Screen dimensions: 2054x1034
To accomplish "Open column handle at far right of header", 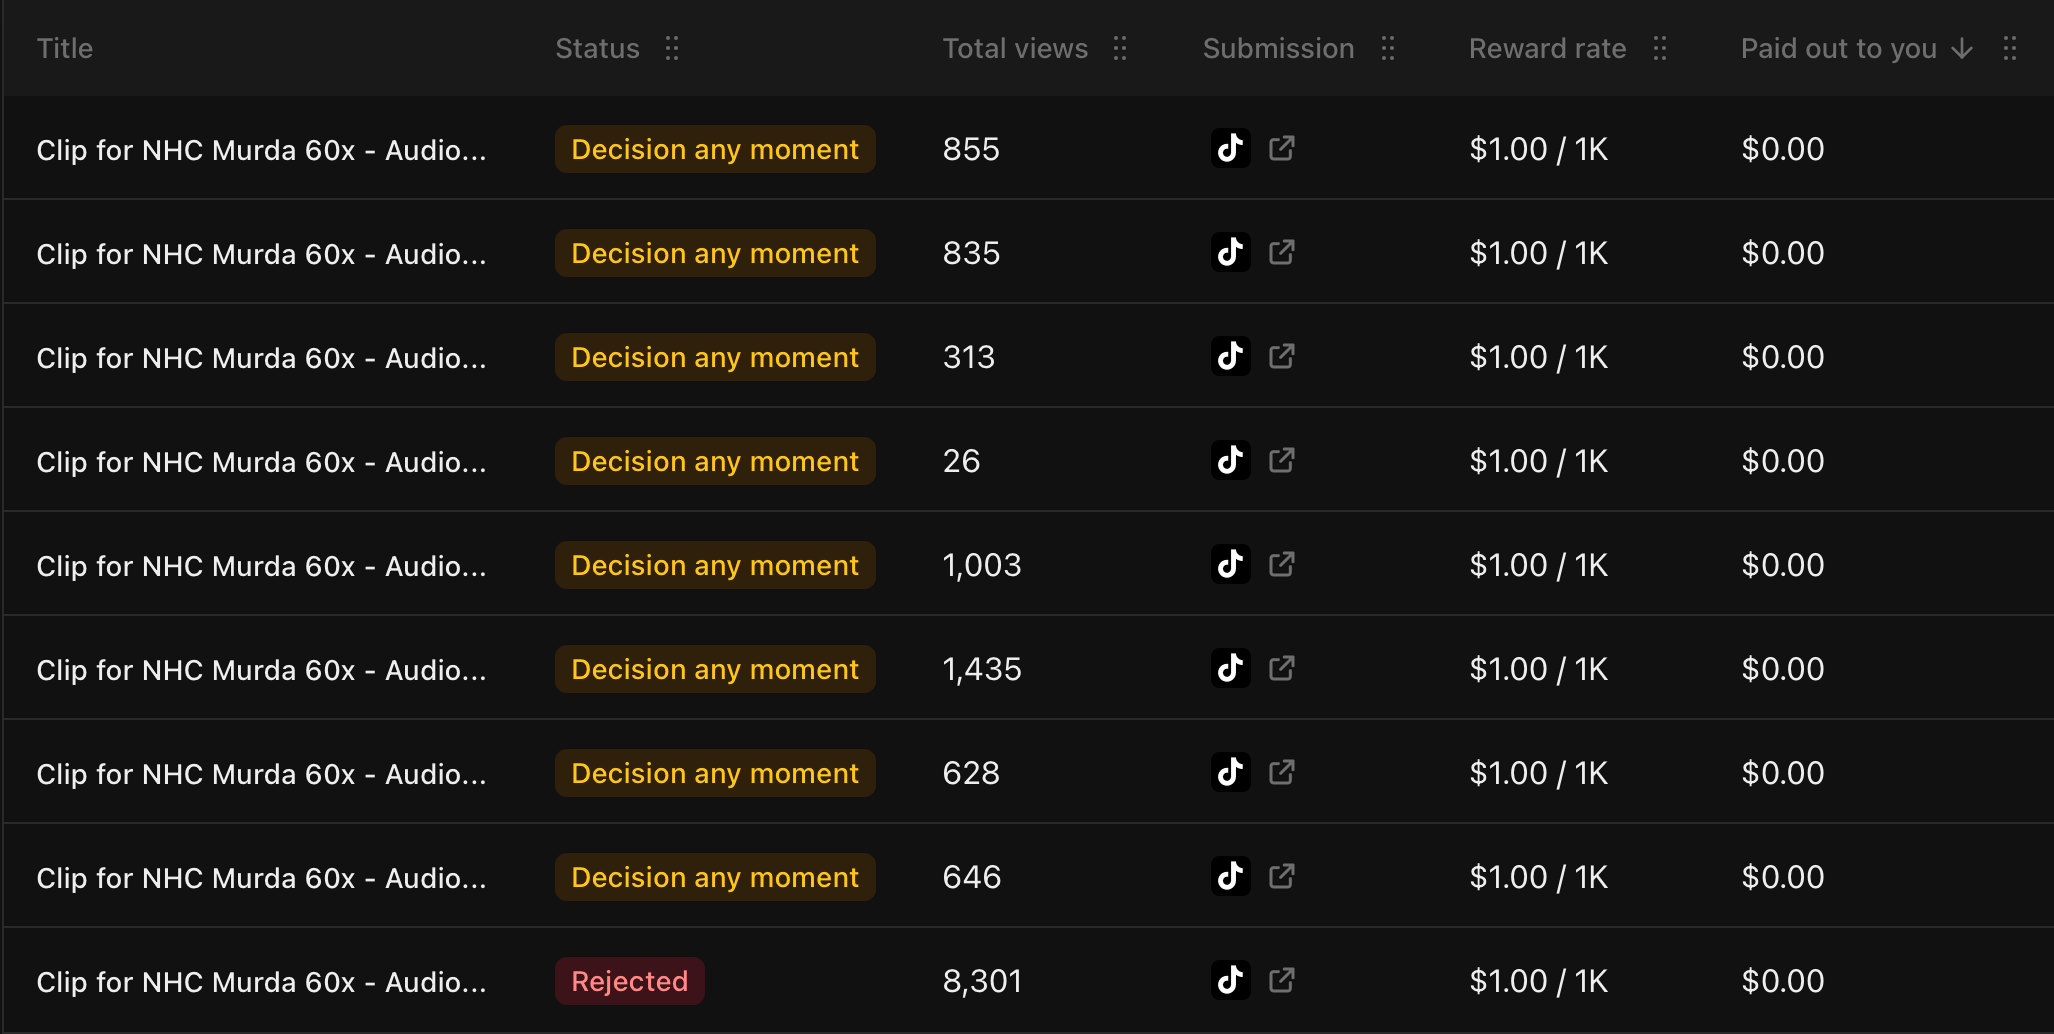I will (2010, 48).
